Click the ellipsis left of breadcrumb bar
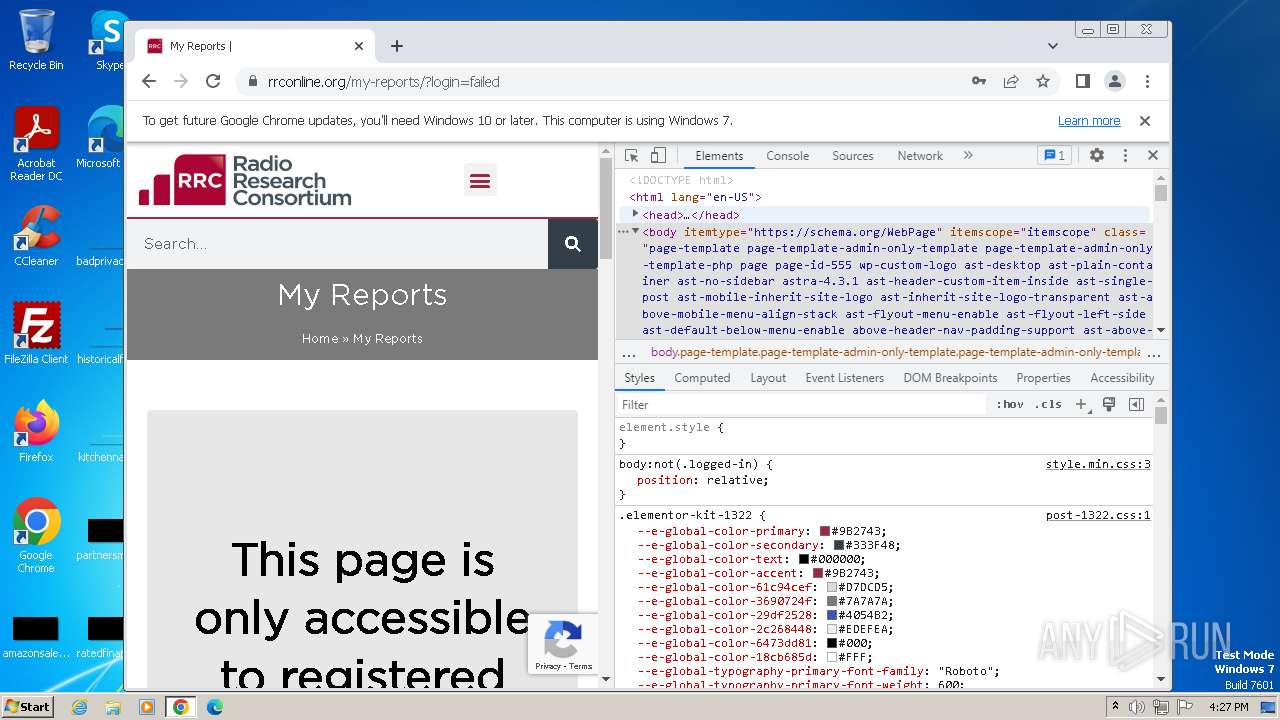The height and width of the screenshot is (720, 1280). coord(629,352)
